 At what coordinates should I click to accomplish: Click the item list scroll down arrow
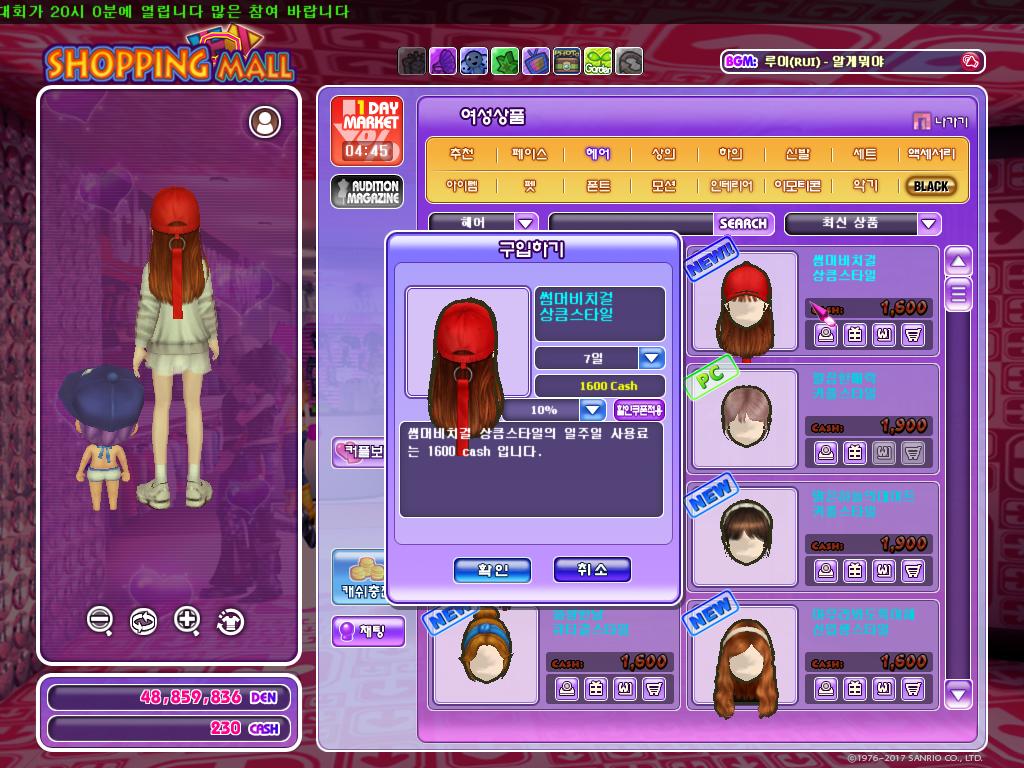coord(958,694)
